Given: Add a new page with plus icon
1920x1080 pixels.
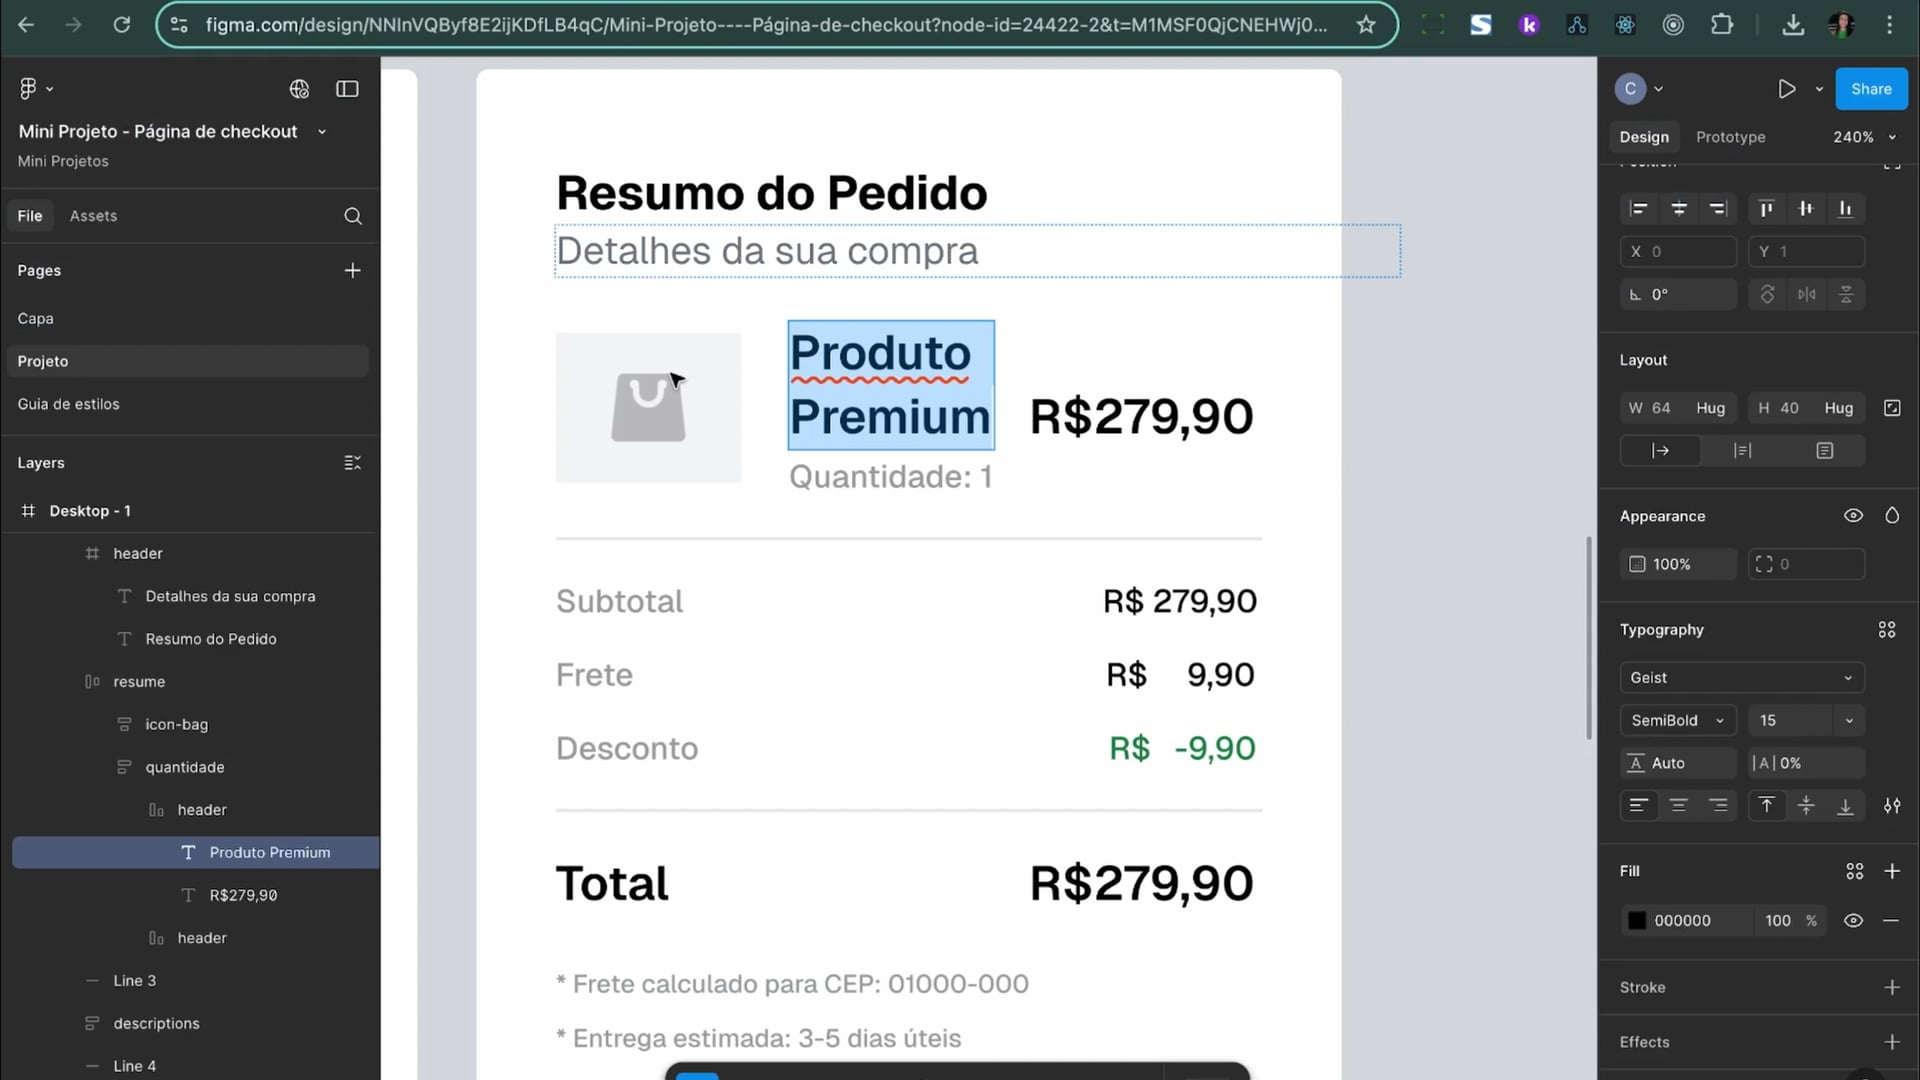Looking at the screenshot, I should [x=353, y=270].
